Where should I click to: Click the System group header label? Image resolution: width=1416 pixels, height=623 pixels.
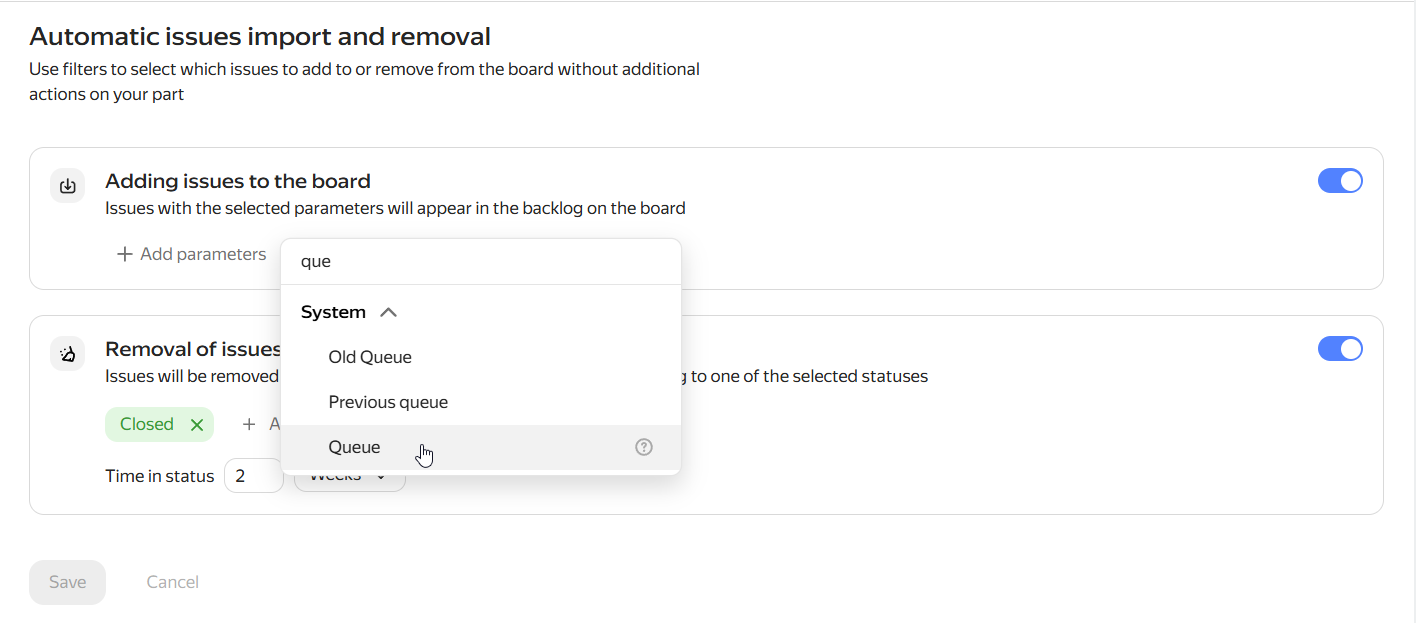click(333, 312)
